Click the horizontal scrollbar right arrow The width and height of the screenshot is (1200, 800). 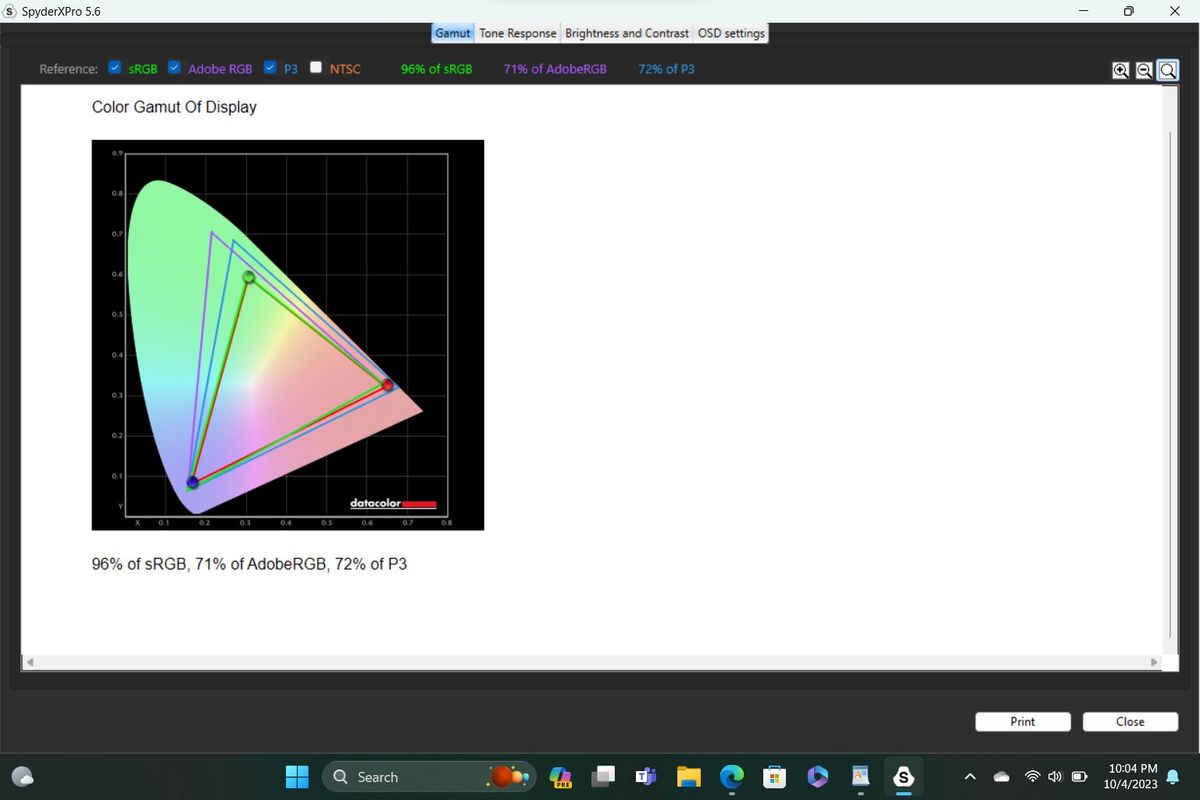pyautogui.click(x=1153, y=662)
